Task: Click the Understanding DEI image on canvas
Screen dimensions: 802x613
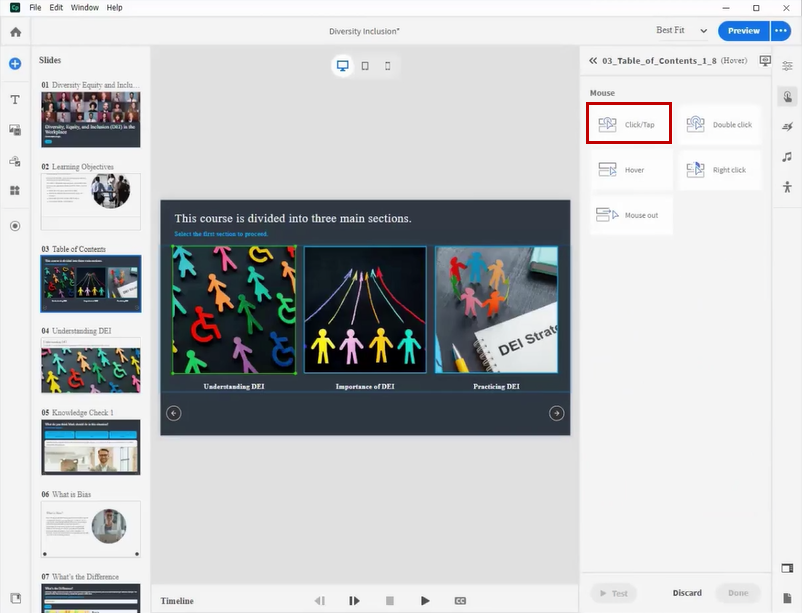Action: click(x=234, y=310)
